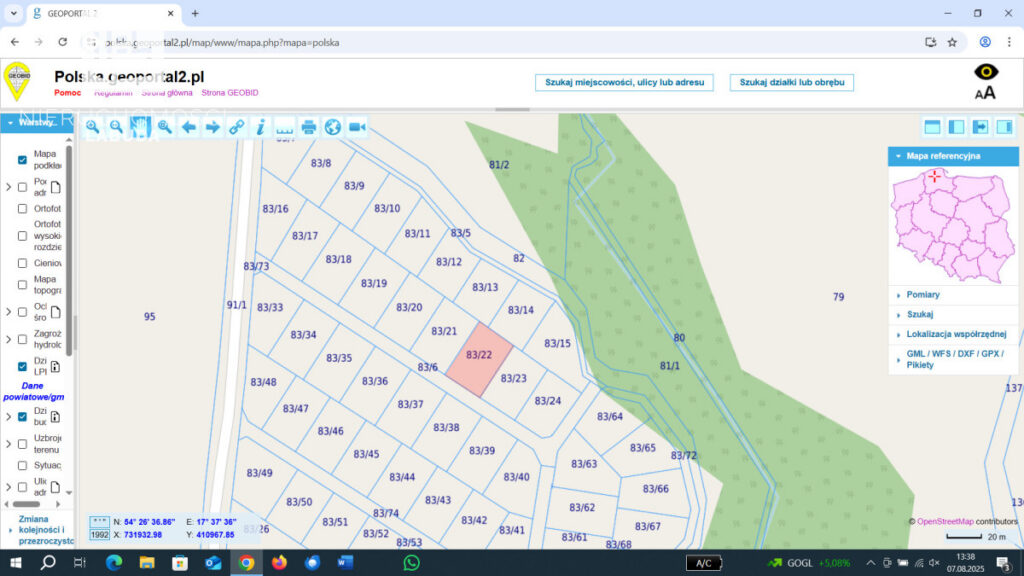Click the info 'i' tool icon
Viewport: 1024px width, 576px height.
coord(260,127)
